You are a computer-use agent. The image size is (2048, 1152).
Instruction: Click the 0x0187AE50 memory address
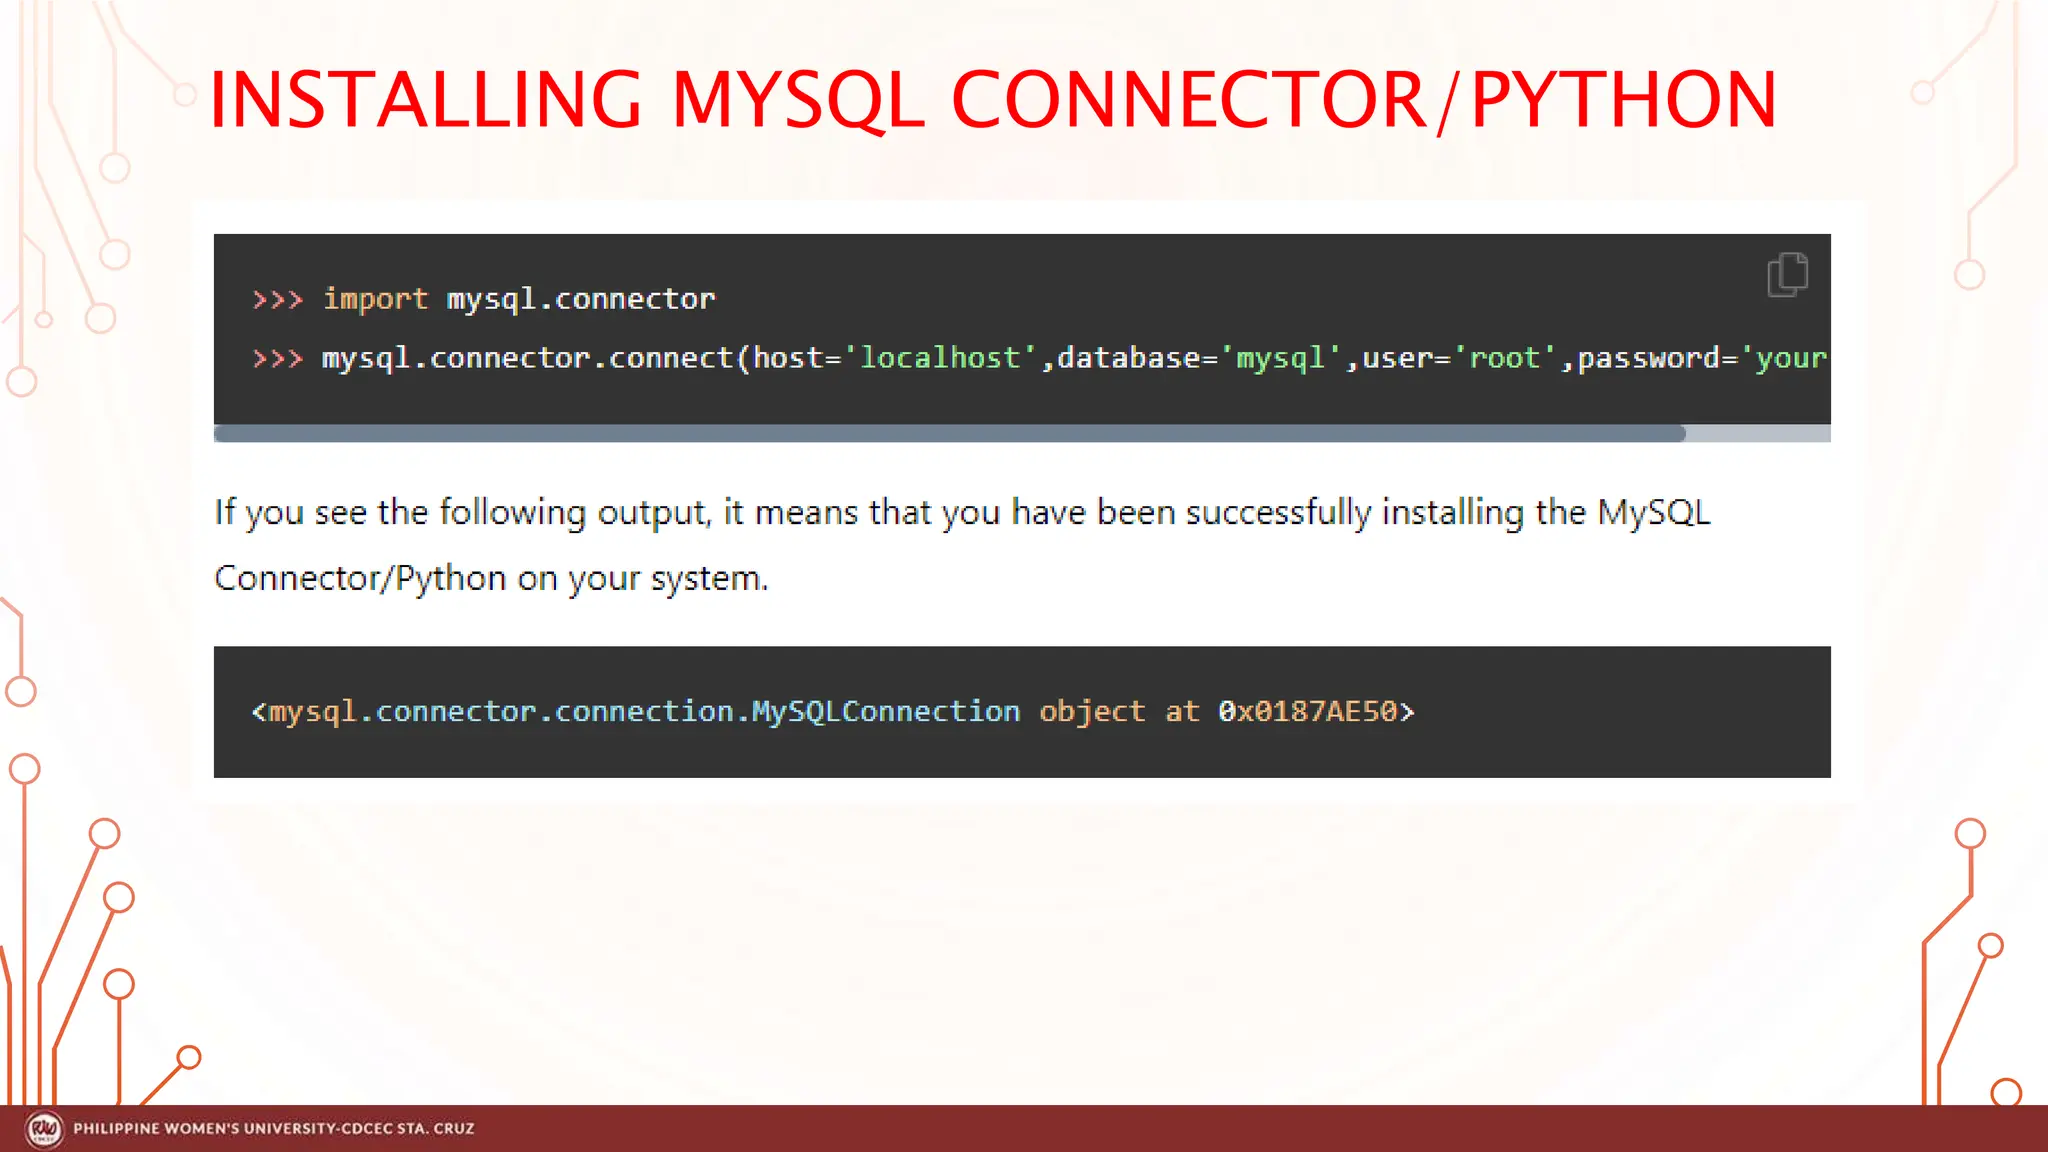tap(1307, 711)
